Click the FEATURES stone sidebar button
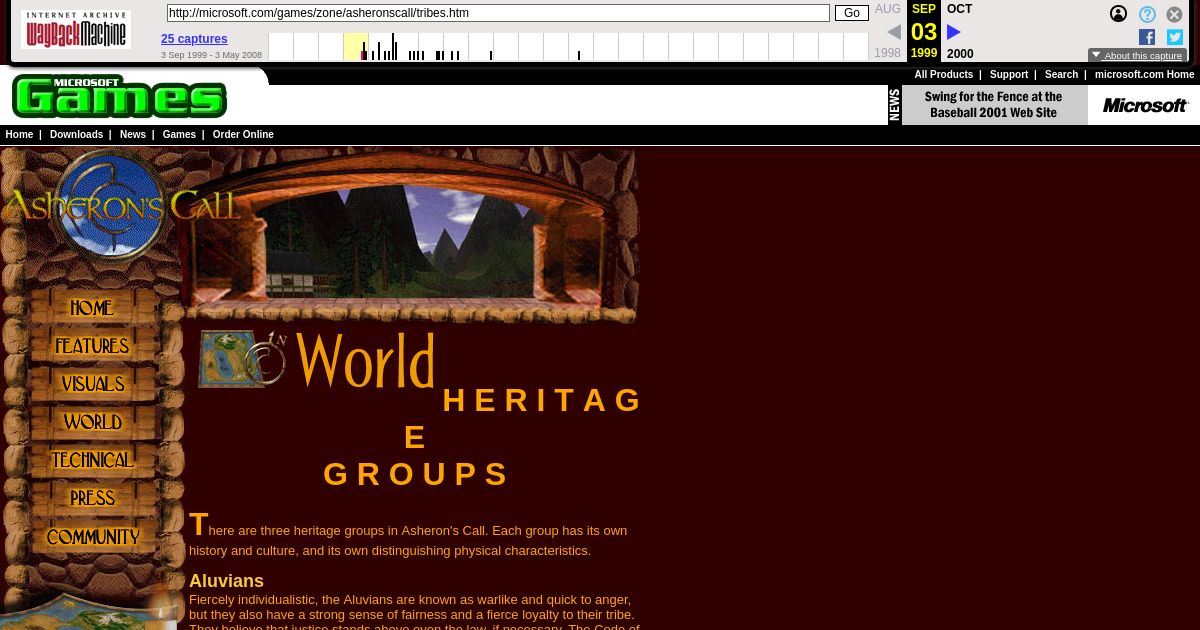This screenshot has width=1200, height=630. 92,346
